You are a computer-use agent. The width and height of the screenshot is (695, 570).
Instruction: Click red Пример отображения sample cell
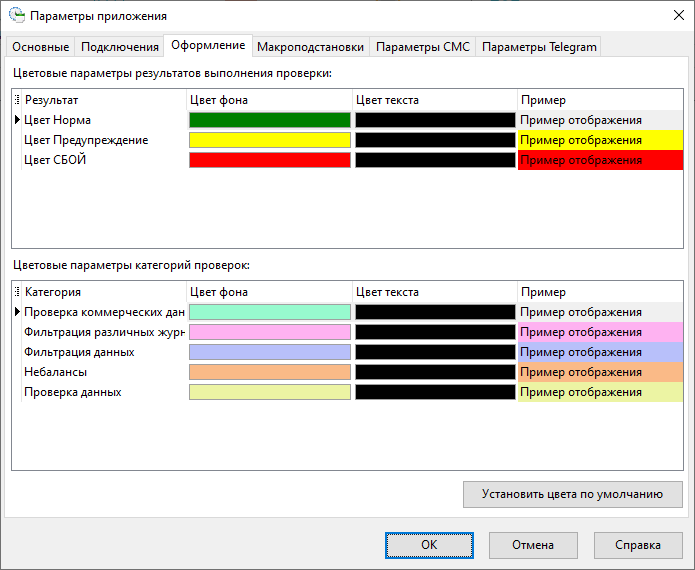coord(600,160)
